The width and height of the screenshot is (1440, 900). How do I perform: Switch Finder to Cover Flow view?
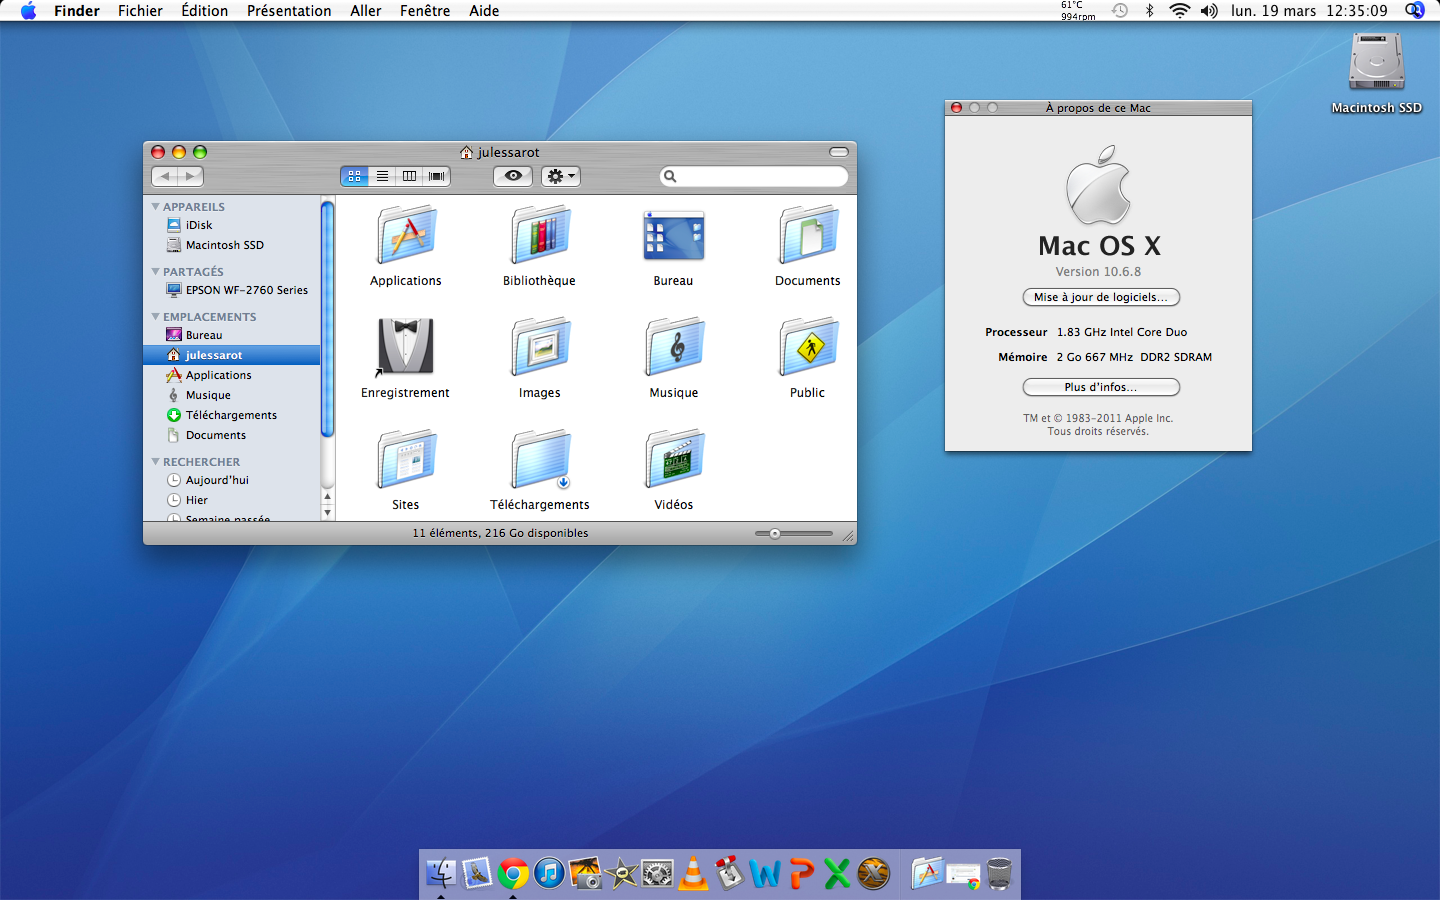[437, 176]
